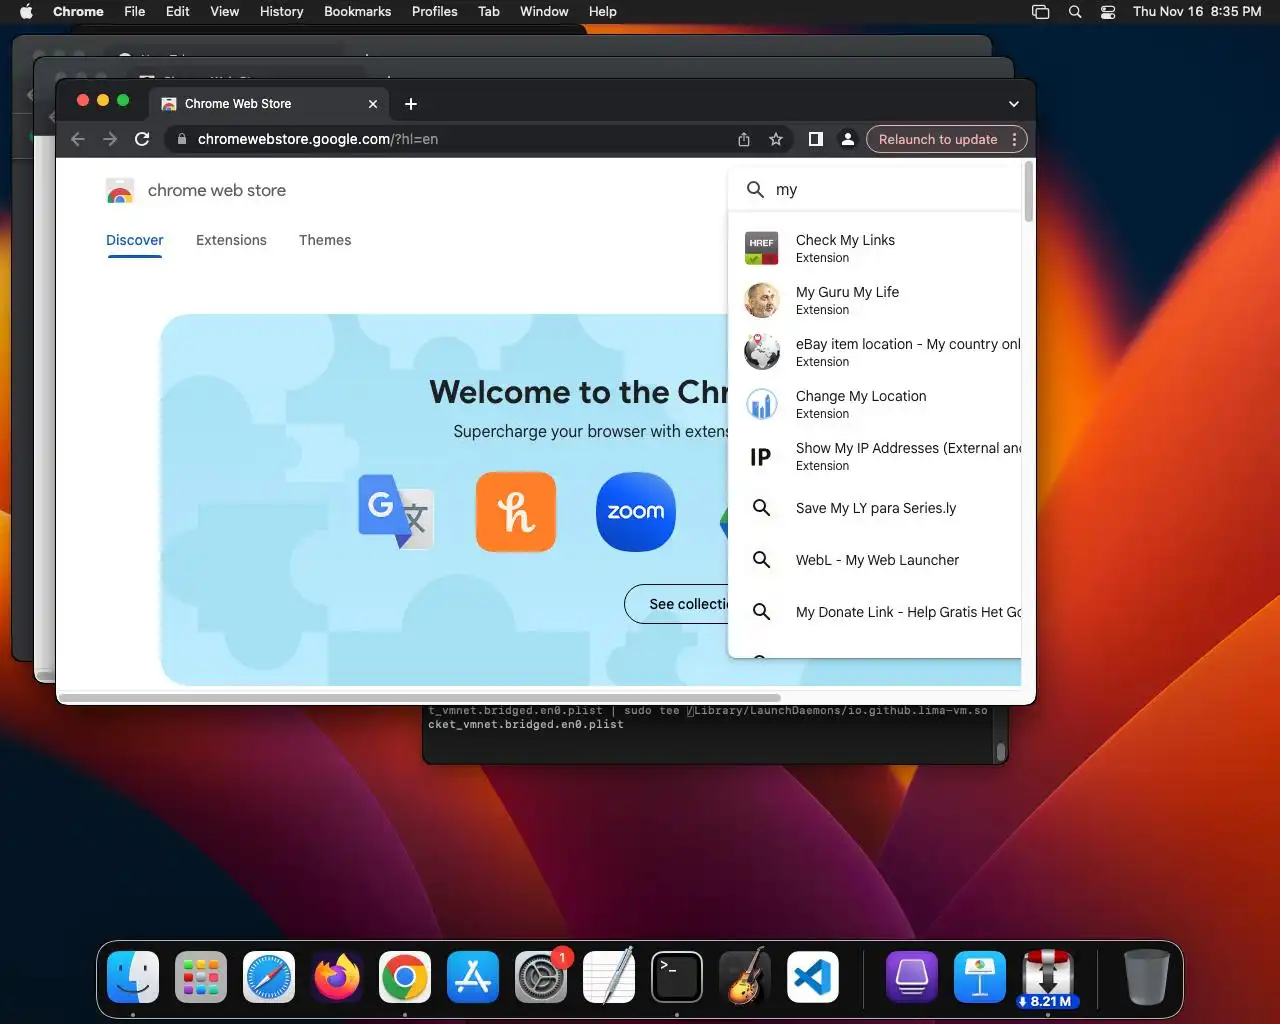
Task: Open App Store from the Dock
Action: coord(473,977)
